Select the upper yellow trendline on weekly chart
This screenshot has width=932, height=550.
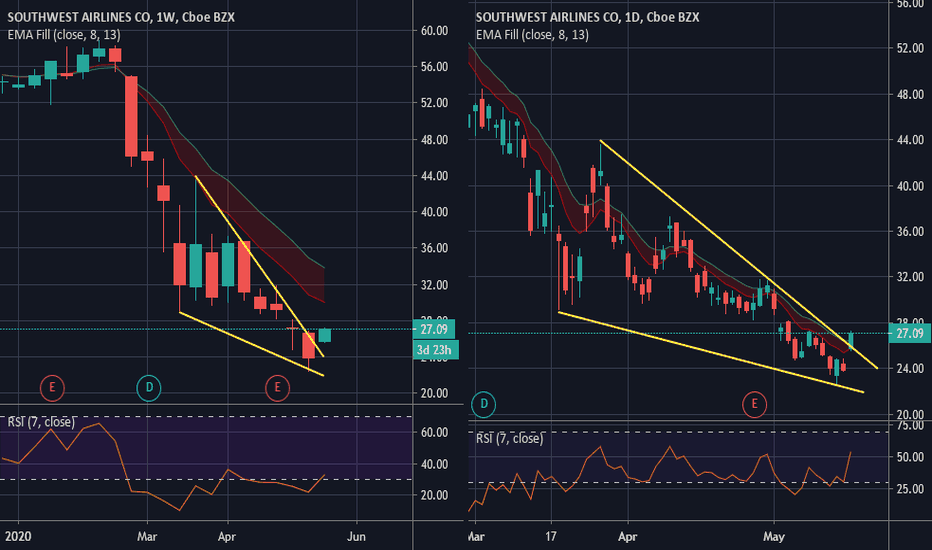point(259,266)
